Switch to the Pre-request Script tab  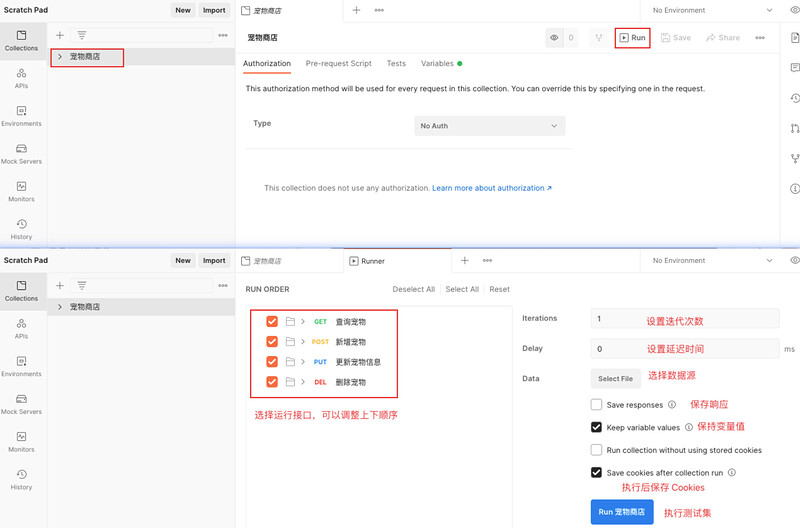coord(338,63)
